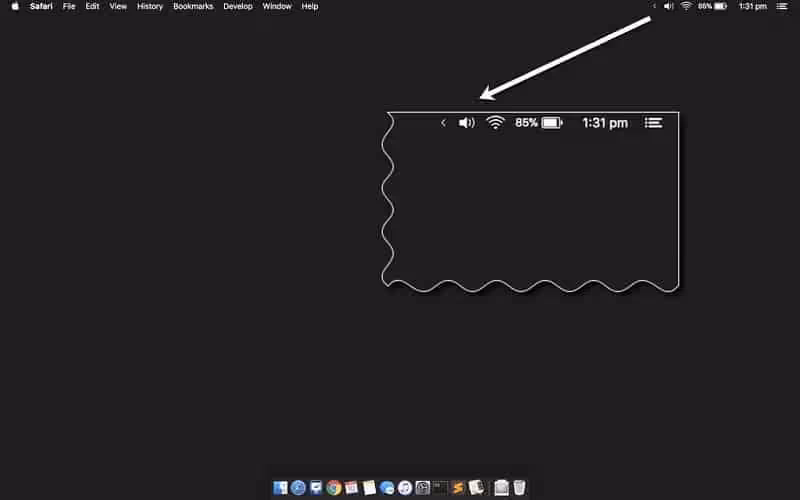Open the Help menu
This screenshot has height=500, width=800.
coord(310,6)
